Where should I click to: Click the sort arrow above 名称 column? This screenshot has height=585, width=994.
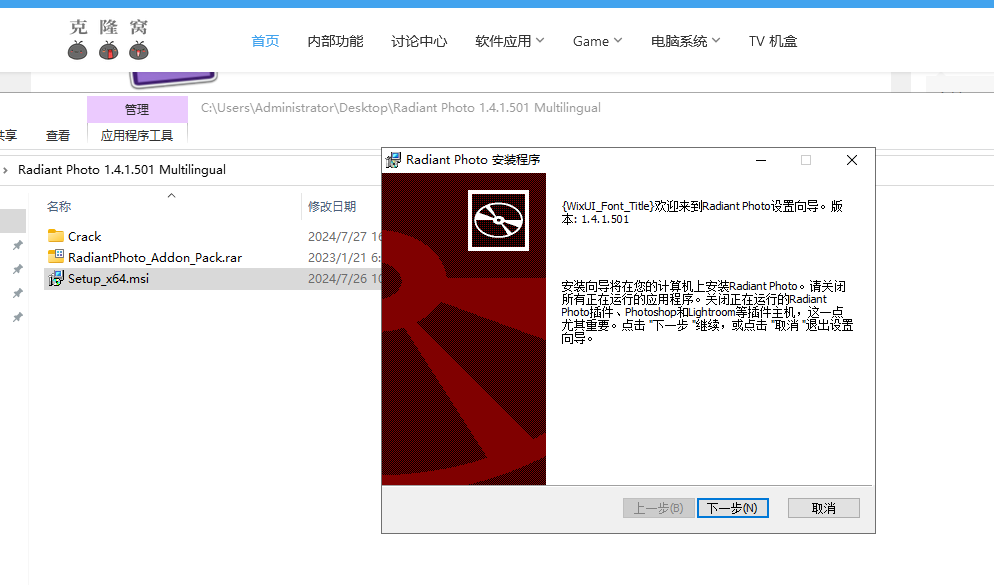[171, 195]
